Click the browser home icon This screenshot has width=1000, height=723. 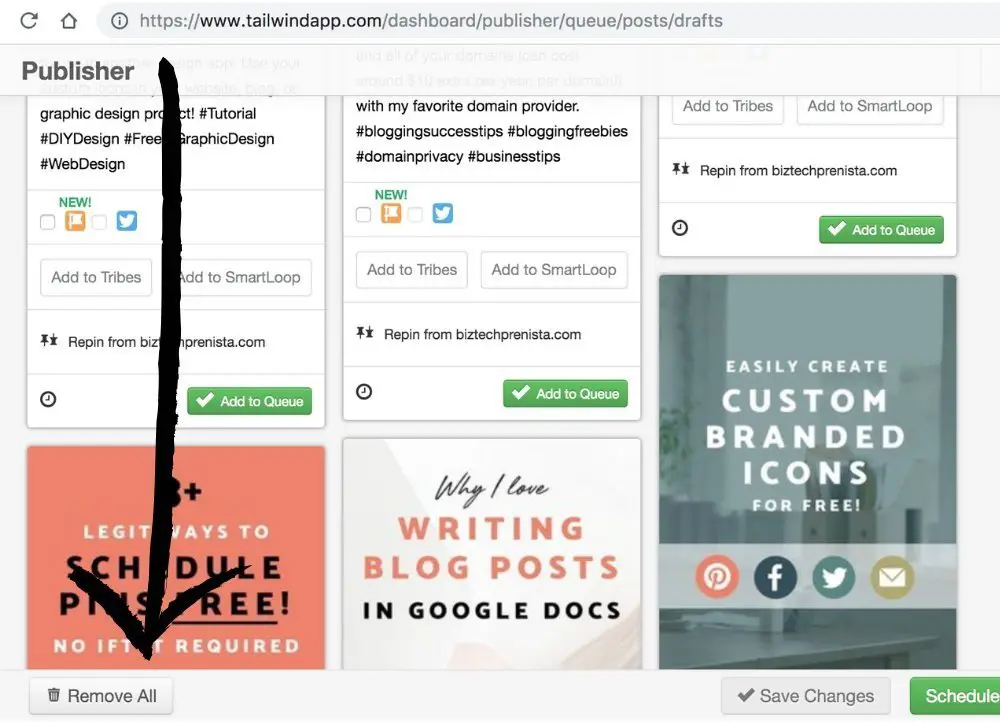tap(69, 21)
